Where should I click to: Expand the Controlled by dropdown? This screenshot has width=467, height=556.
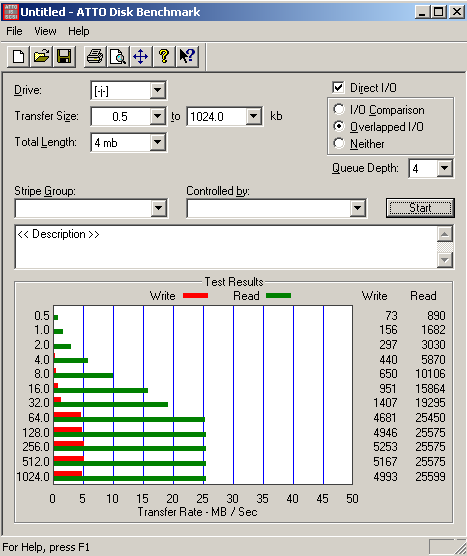click(357, 208)
